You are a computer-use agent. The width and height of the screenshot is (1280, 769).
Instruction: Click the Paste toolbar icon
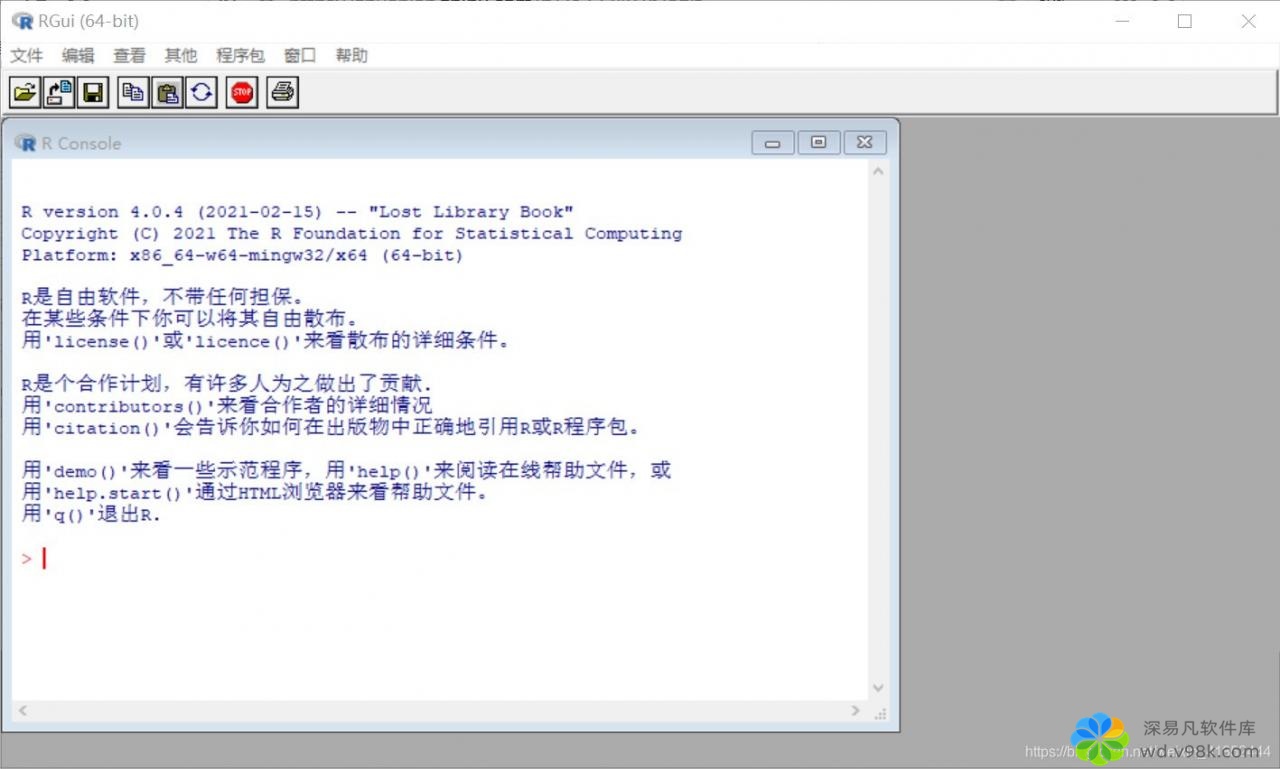[167, 93]
